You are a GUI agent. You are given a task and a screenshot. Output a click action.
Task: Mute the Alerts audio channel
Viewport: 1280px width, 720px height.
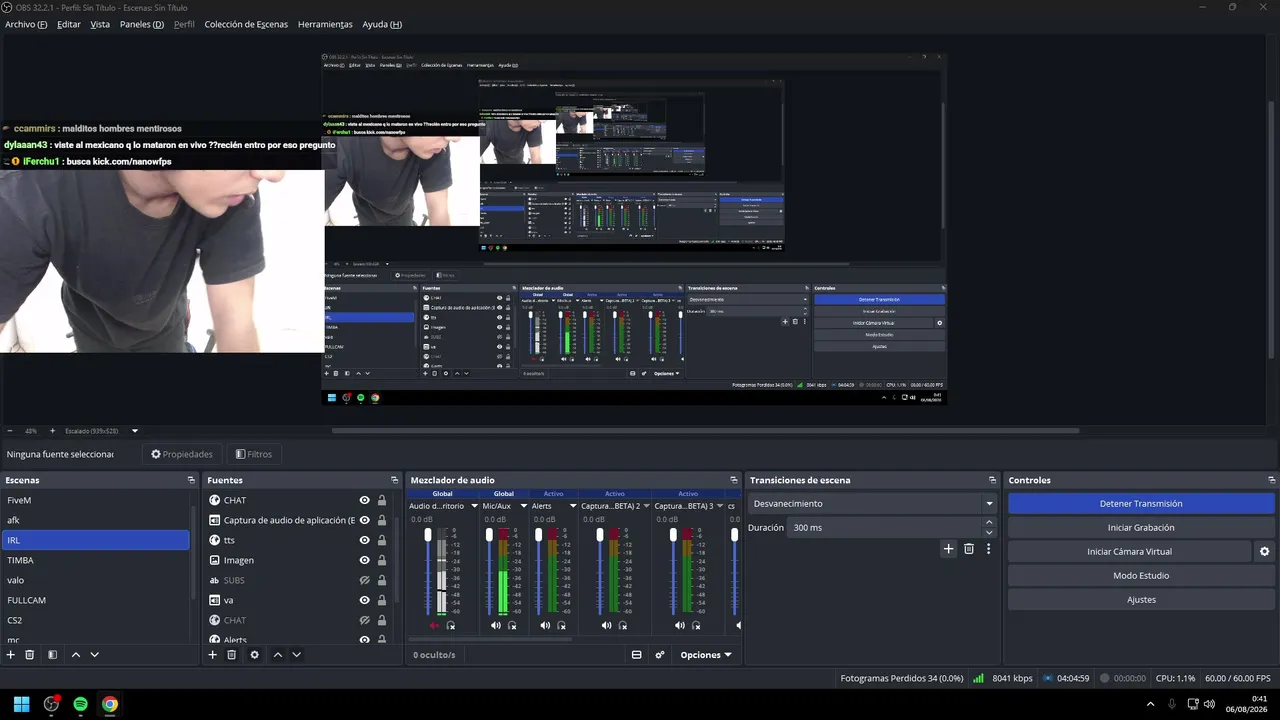[545, 626]
